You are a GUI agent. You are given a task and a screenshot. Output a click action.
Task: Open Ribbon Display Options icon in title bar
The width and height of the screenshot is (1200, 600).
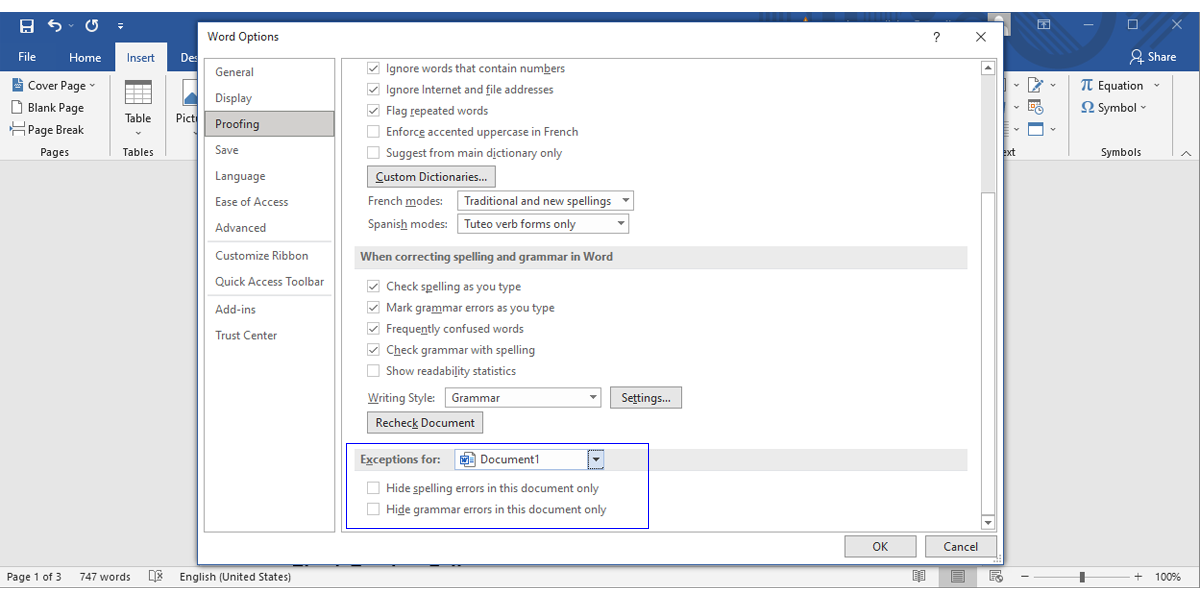click(x=1043, y=25)
